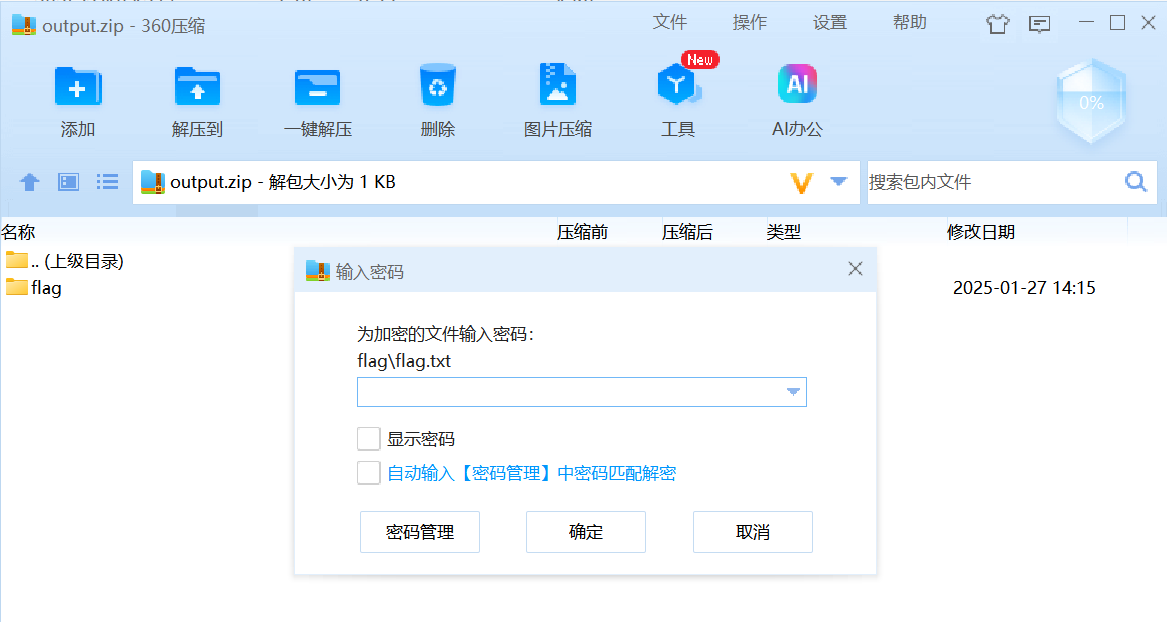Viewport: 1167px width, 622px height.
Task: Enable the 显示密码 checkbox
Action: [x=369, y=439]
